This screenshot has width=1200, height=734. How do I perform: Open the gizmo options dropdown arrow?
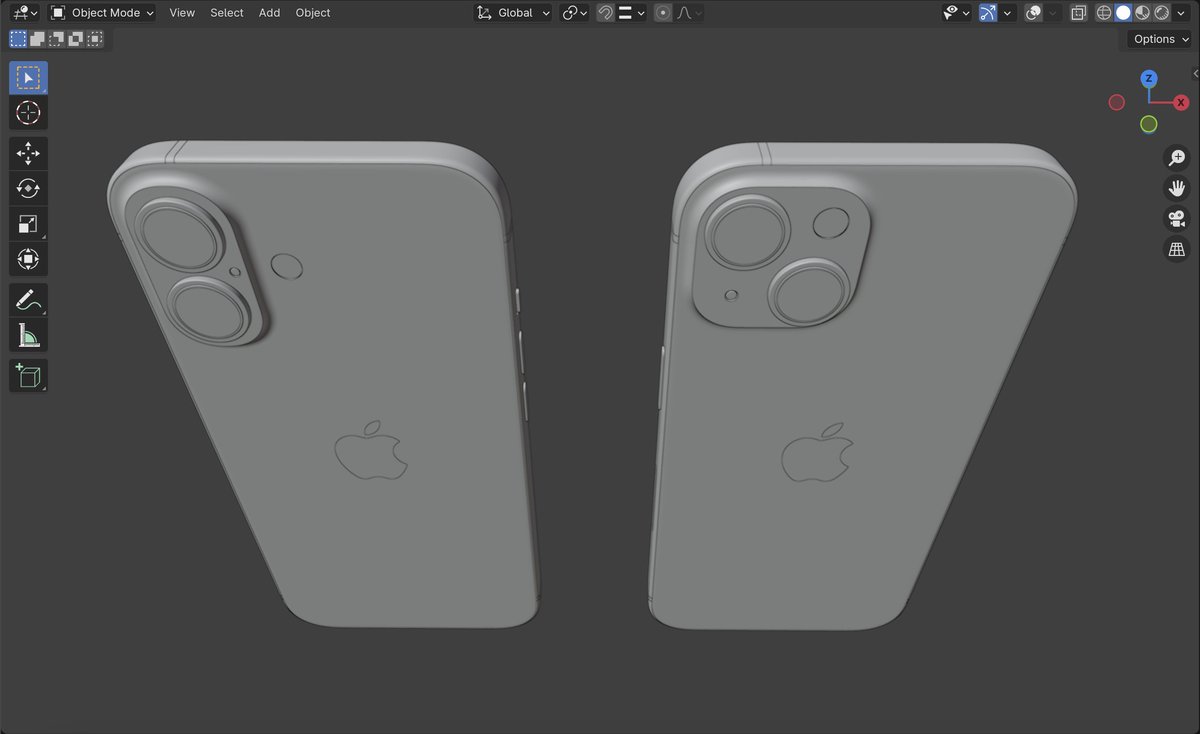coord(1008,13)
